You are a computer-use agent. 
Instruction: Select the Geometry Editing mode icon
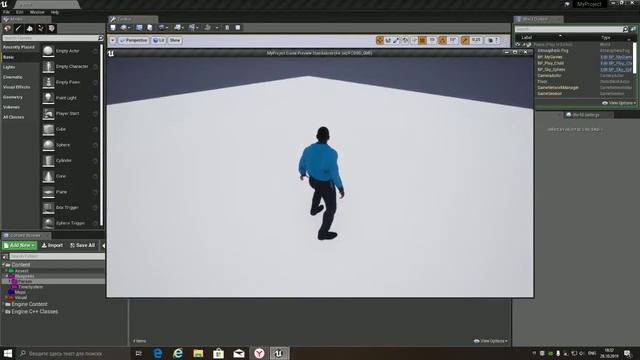coord(51,28)
